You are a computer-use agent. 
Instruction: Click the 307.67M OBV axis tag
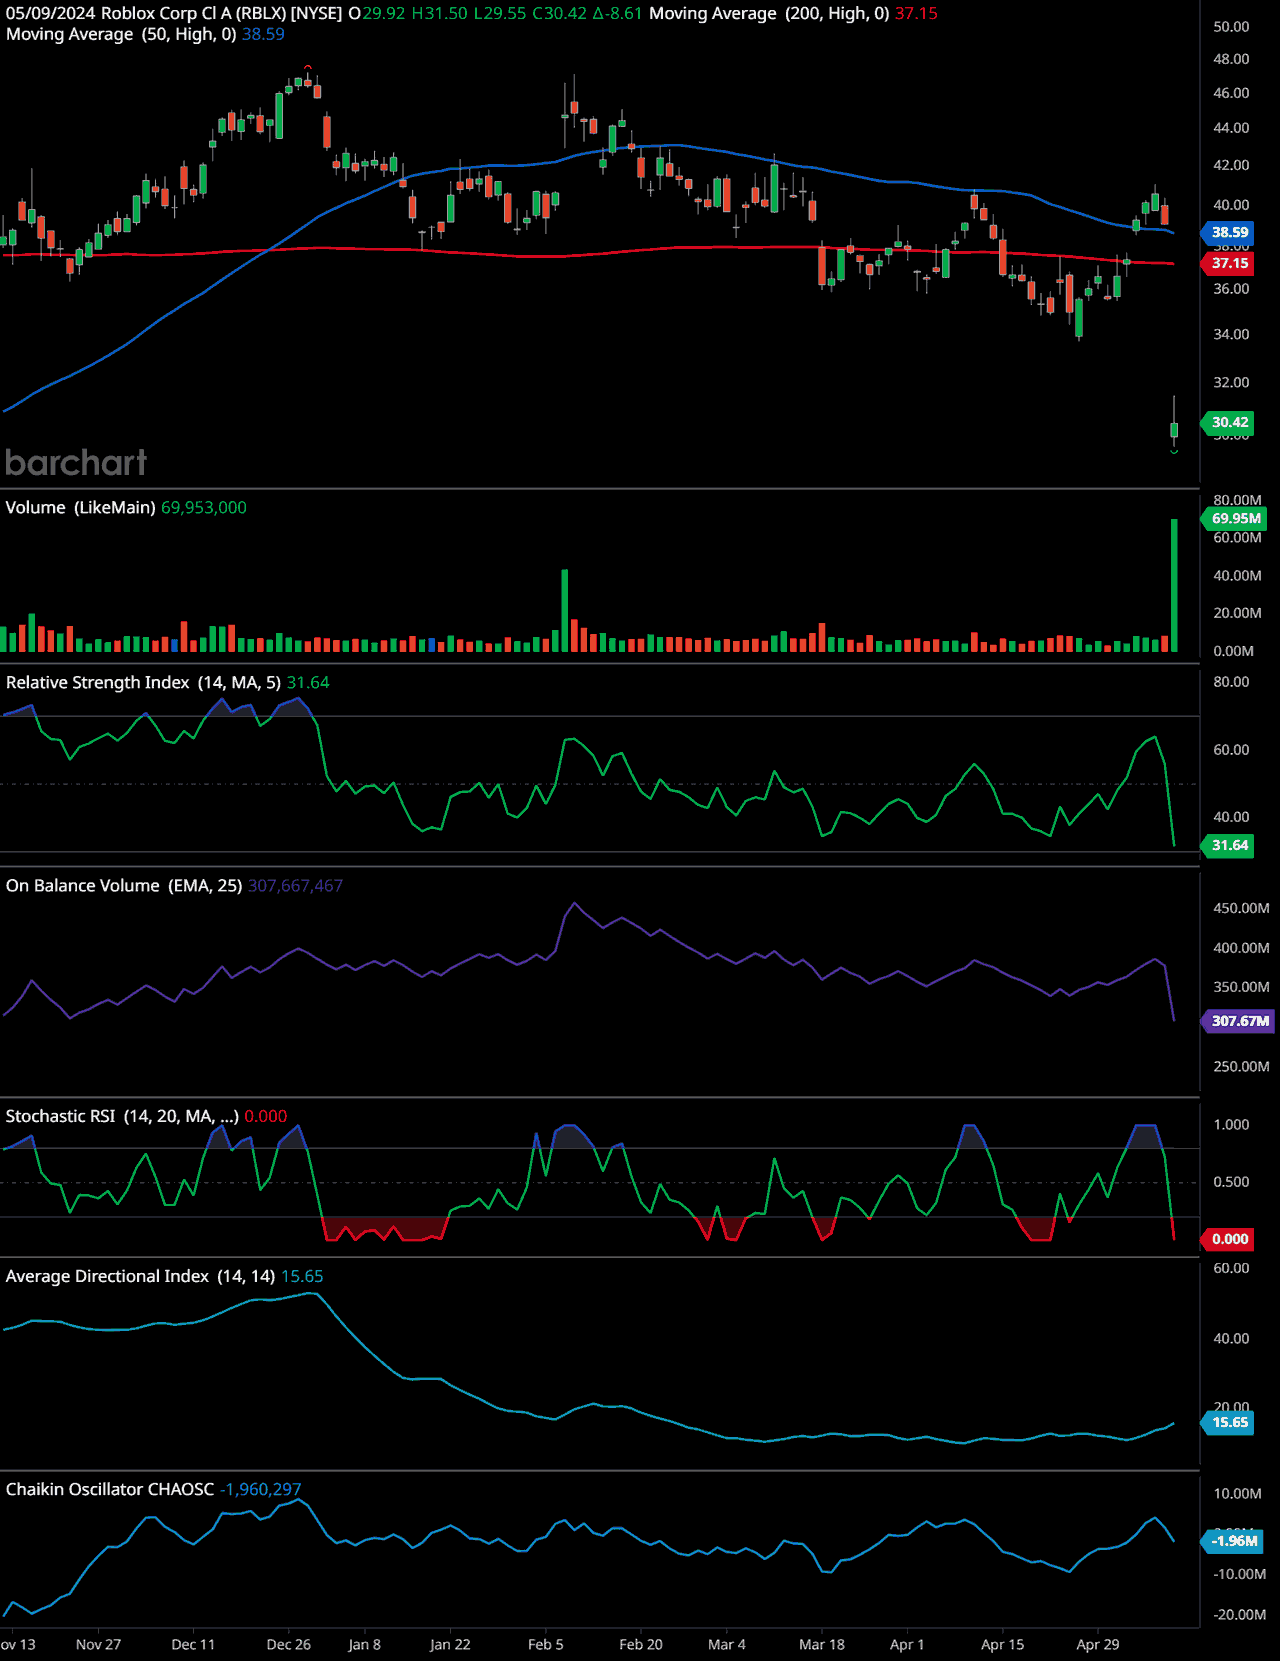[1239, 1021]
